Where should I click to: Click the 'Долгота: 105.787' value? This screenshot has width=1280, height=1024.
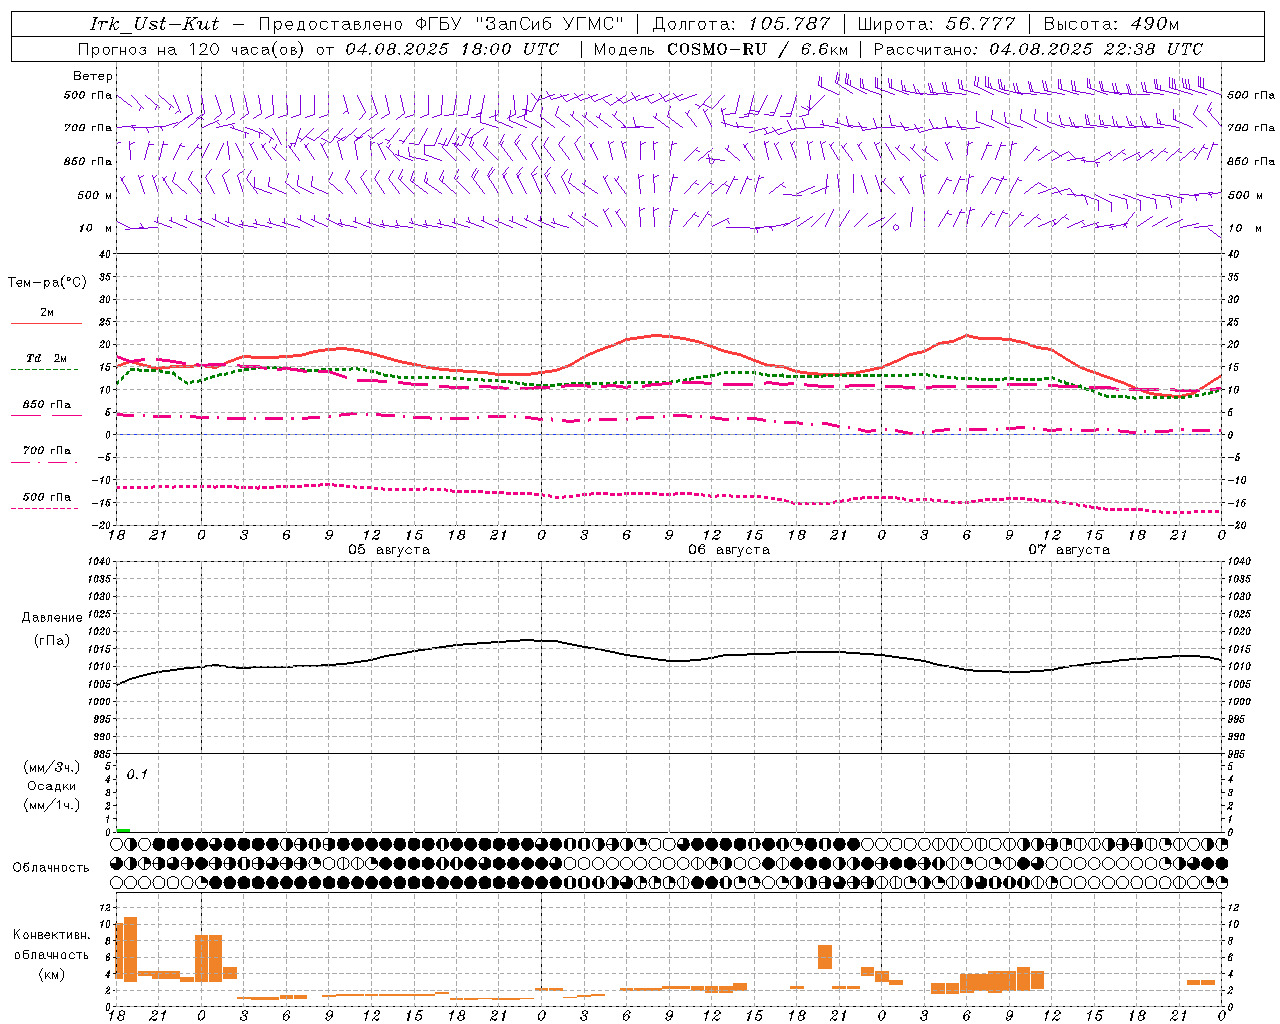tap(741, 24)
